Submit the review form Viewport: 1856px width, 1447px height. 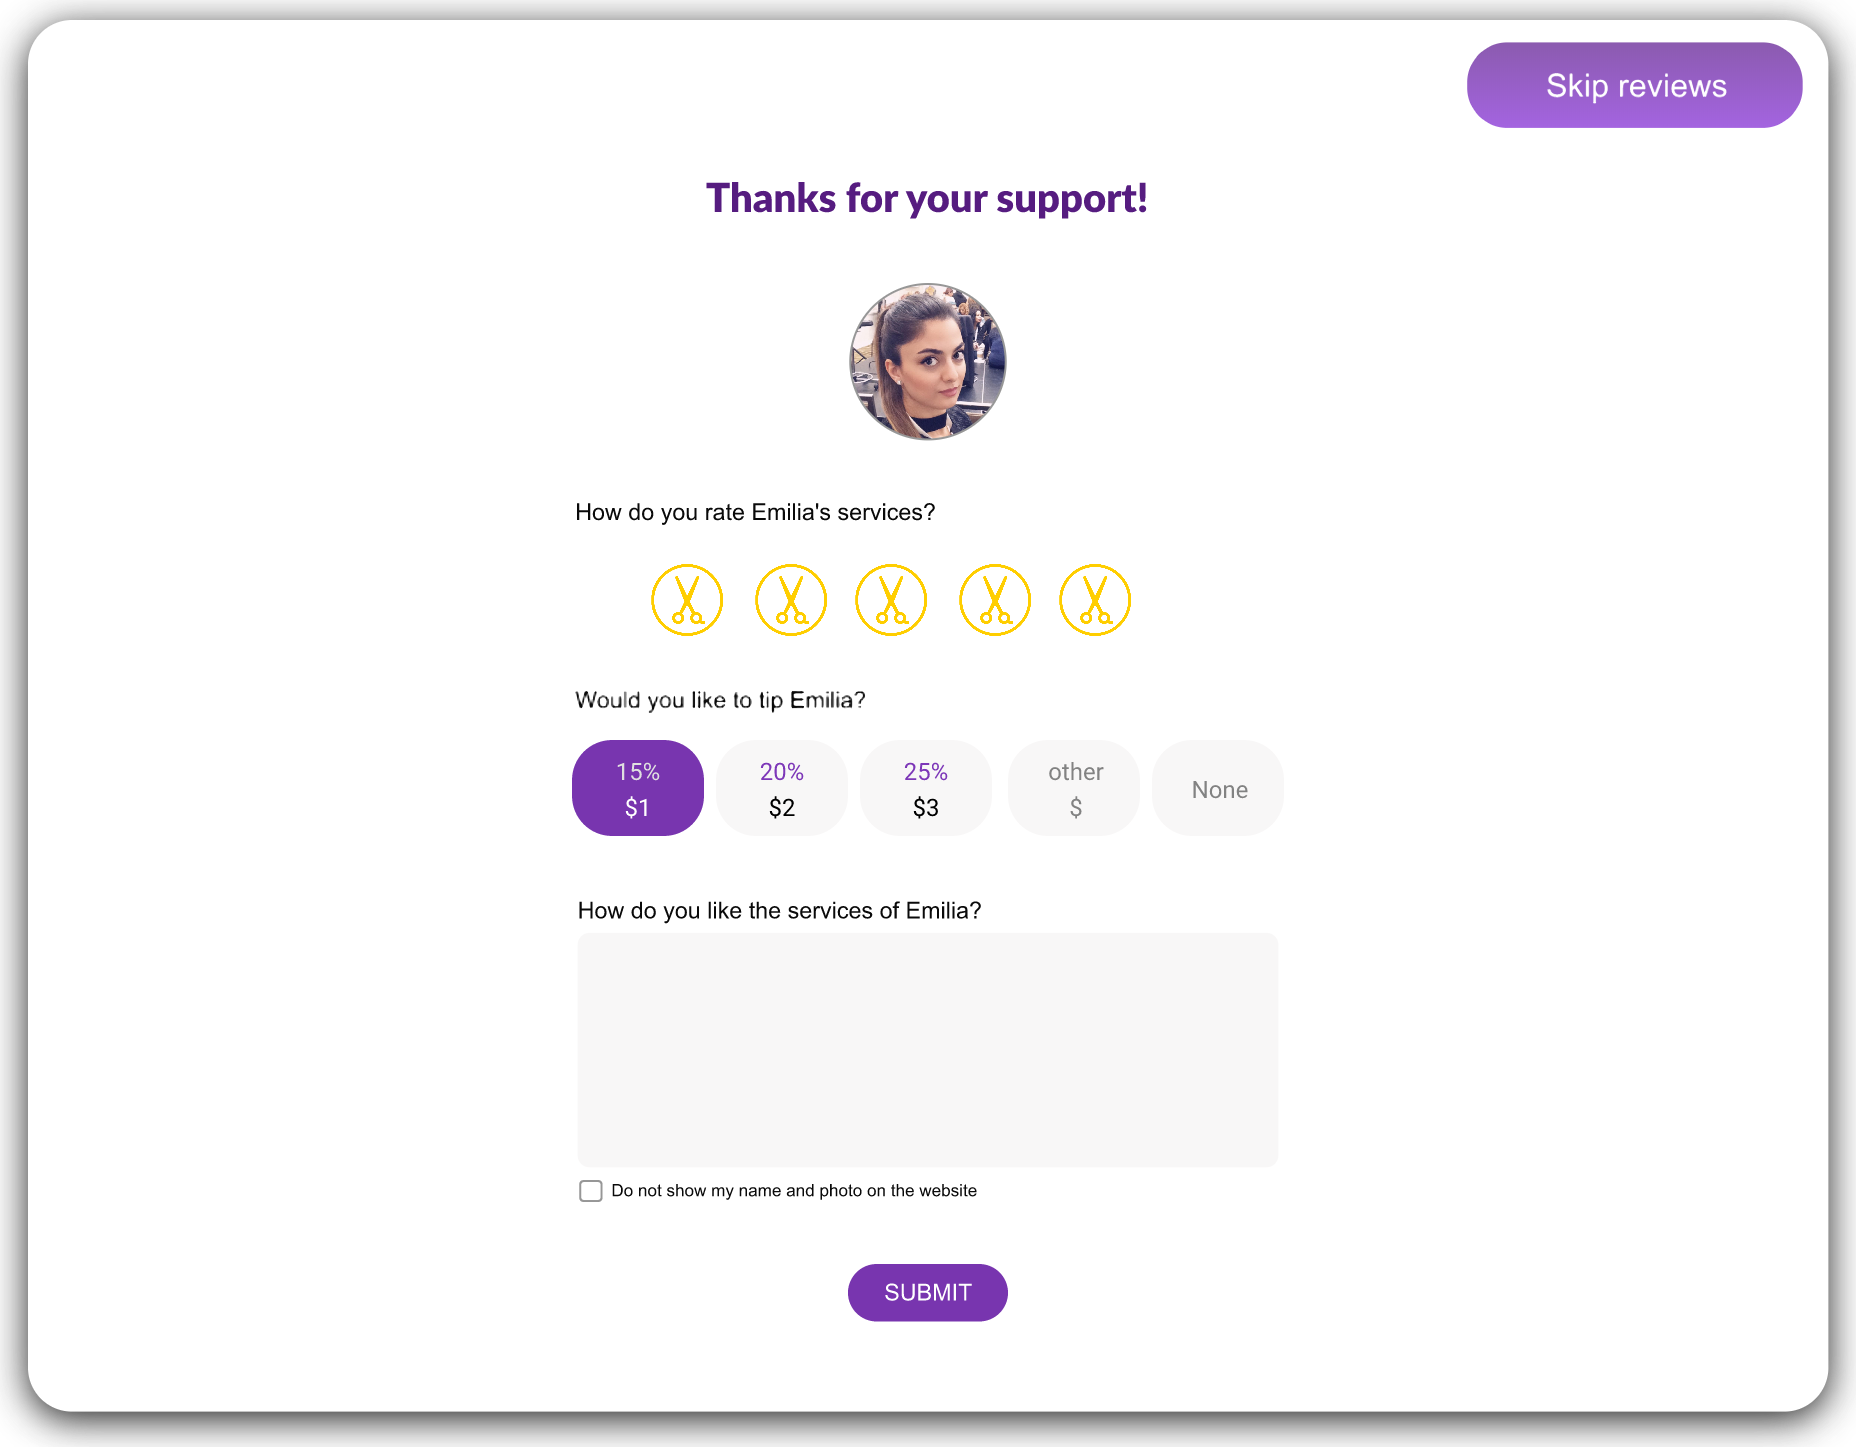928,1292
